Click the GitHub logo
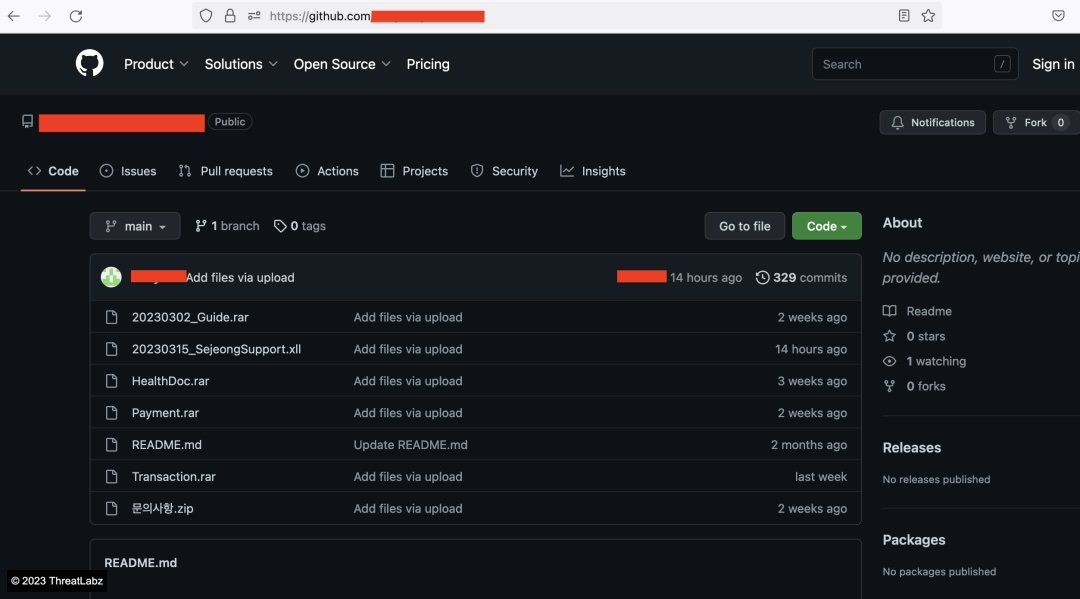The width and height of the screenshot is (1080, 599). point(89,63)
